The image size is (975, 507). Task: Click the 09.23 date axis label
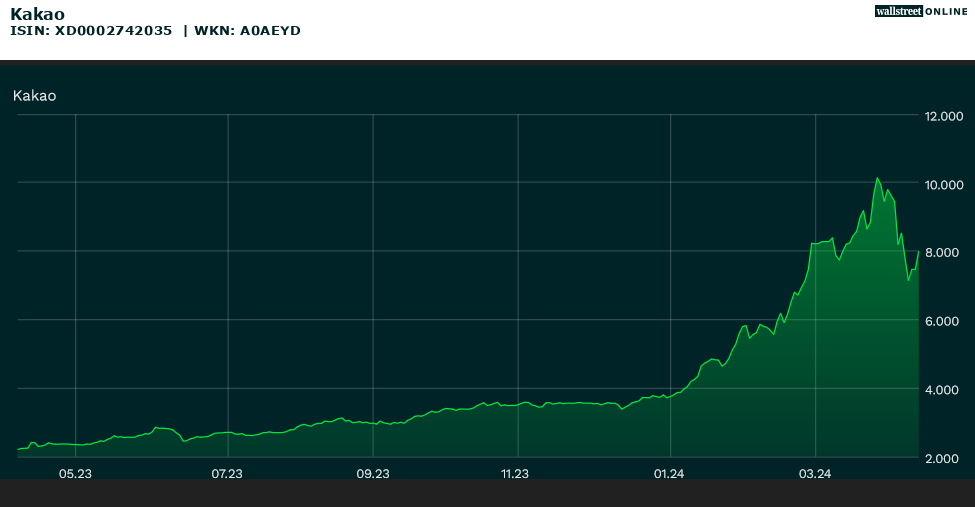coord(373,474)
